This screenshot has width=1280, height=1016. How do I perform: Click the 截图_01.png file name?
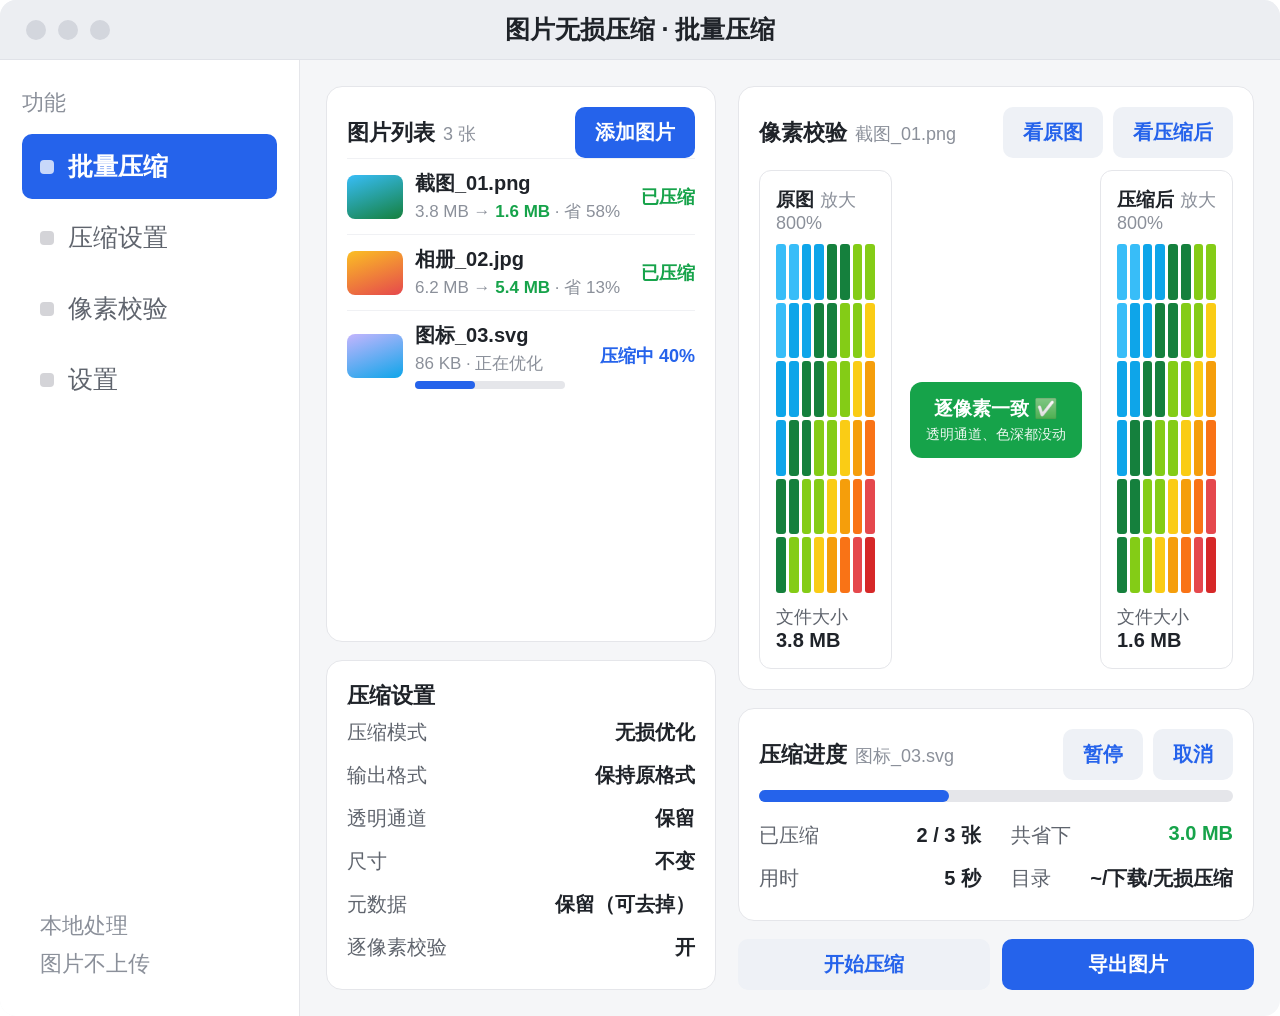(473, 183)
